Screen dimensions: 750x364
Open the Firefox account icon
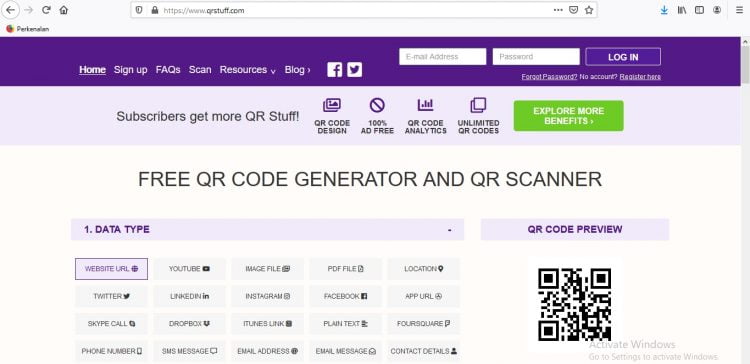tap(717, 10)
